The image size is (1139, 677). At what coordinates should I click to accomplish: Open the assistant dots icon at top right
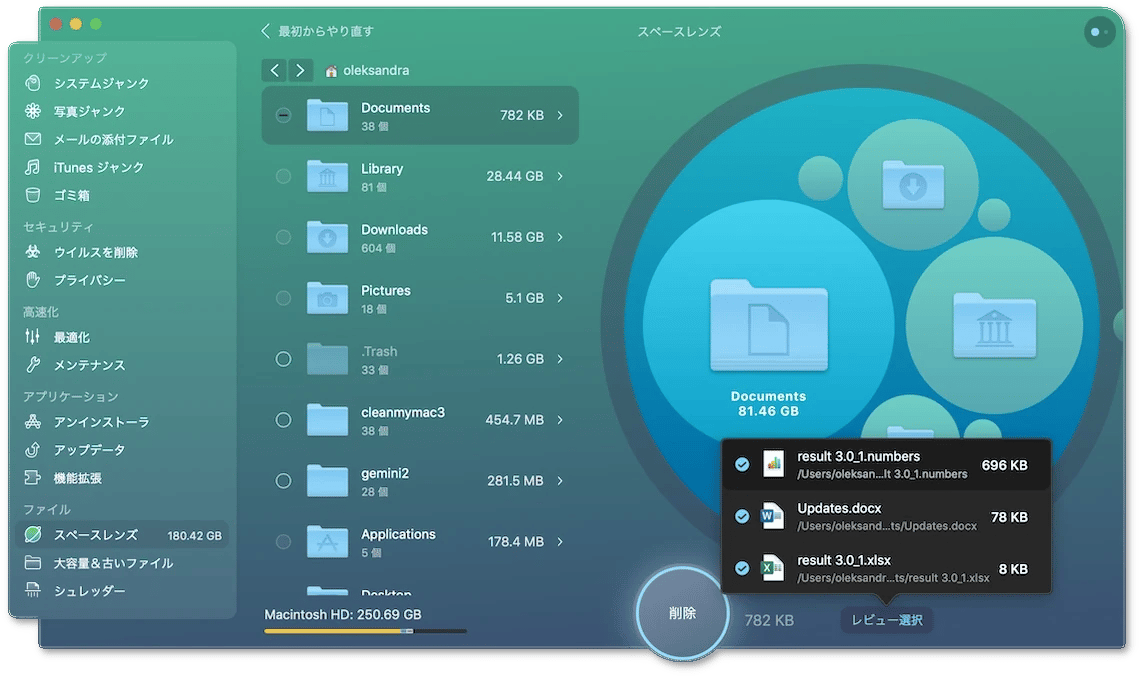1099,32
